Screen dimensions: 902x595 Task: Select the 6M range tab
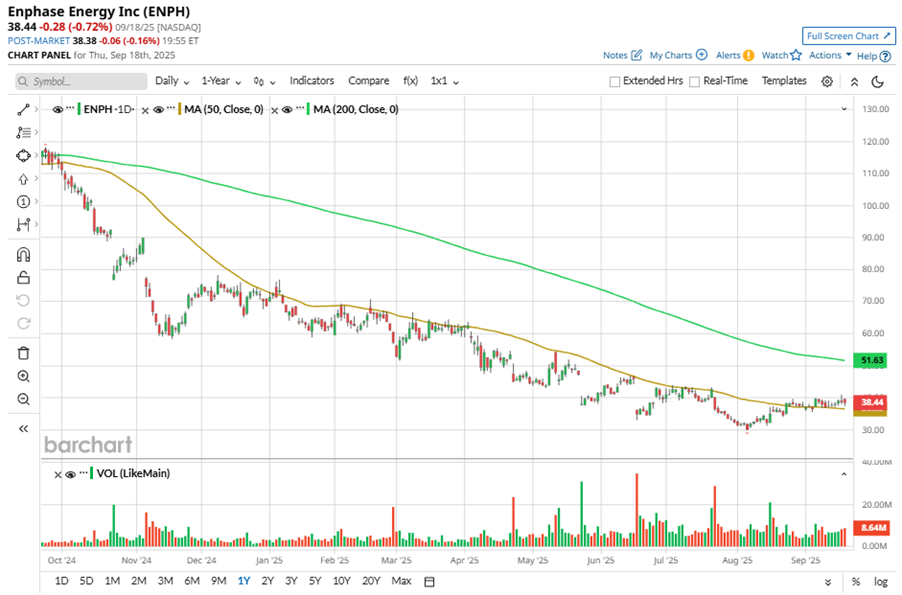[x=192, y=581]
